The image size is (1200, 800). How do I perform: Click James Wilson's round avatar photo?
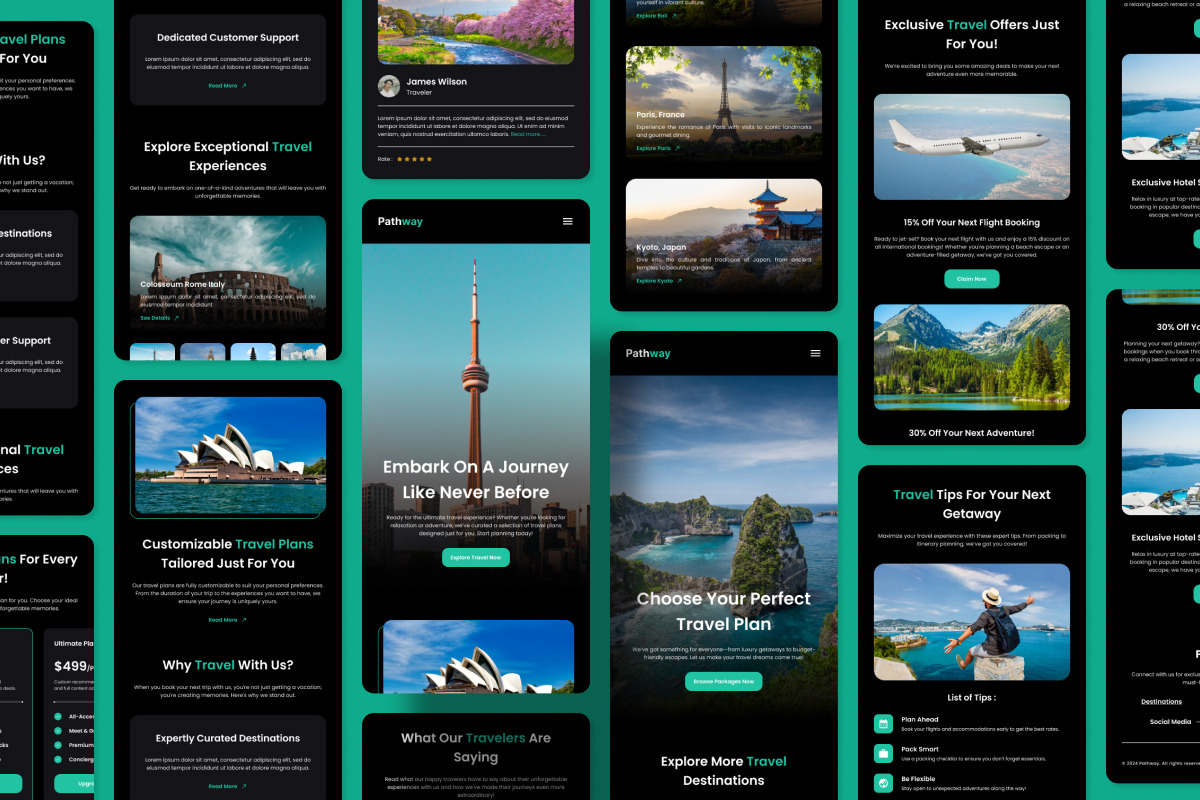click(389, 86)
